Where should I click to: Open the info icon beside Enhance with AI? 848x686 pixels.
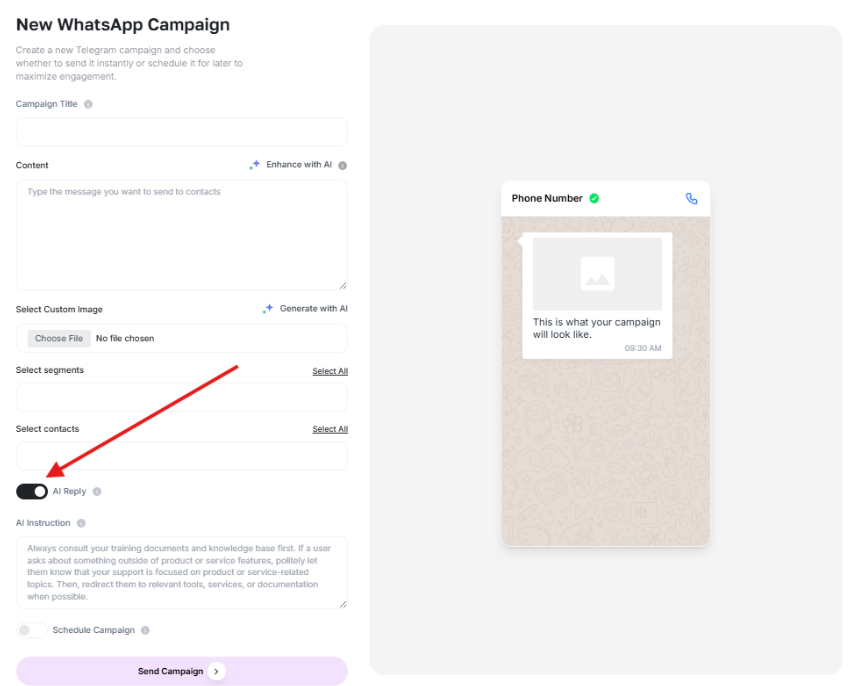pyautogui.click(x=342, y=166)
